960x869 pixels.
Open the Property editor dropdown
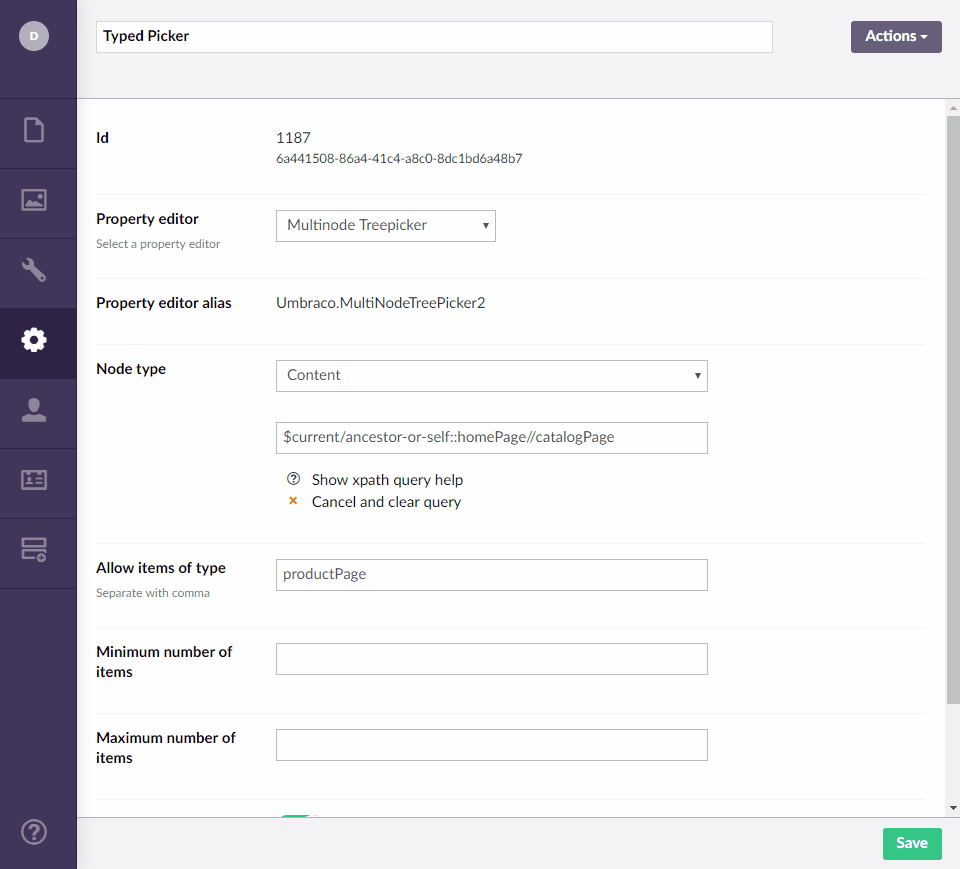pos(385,226)
